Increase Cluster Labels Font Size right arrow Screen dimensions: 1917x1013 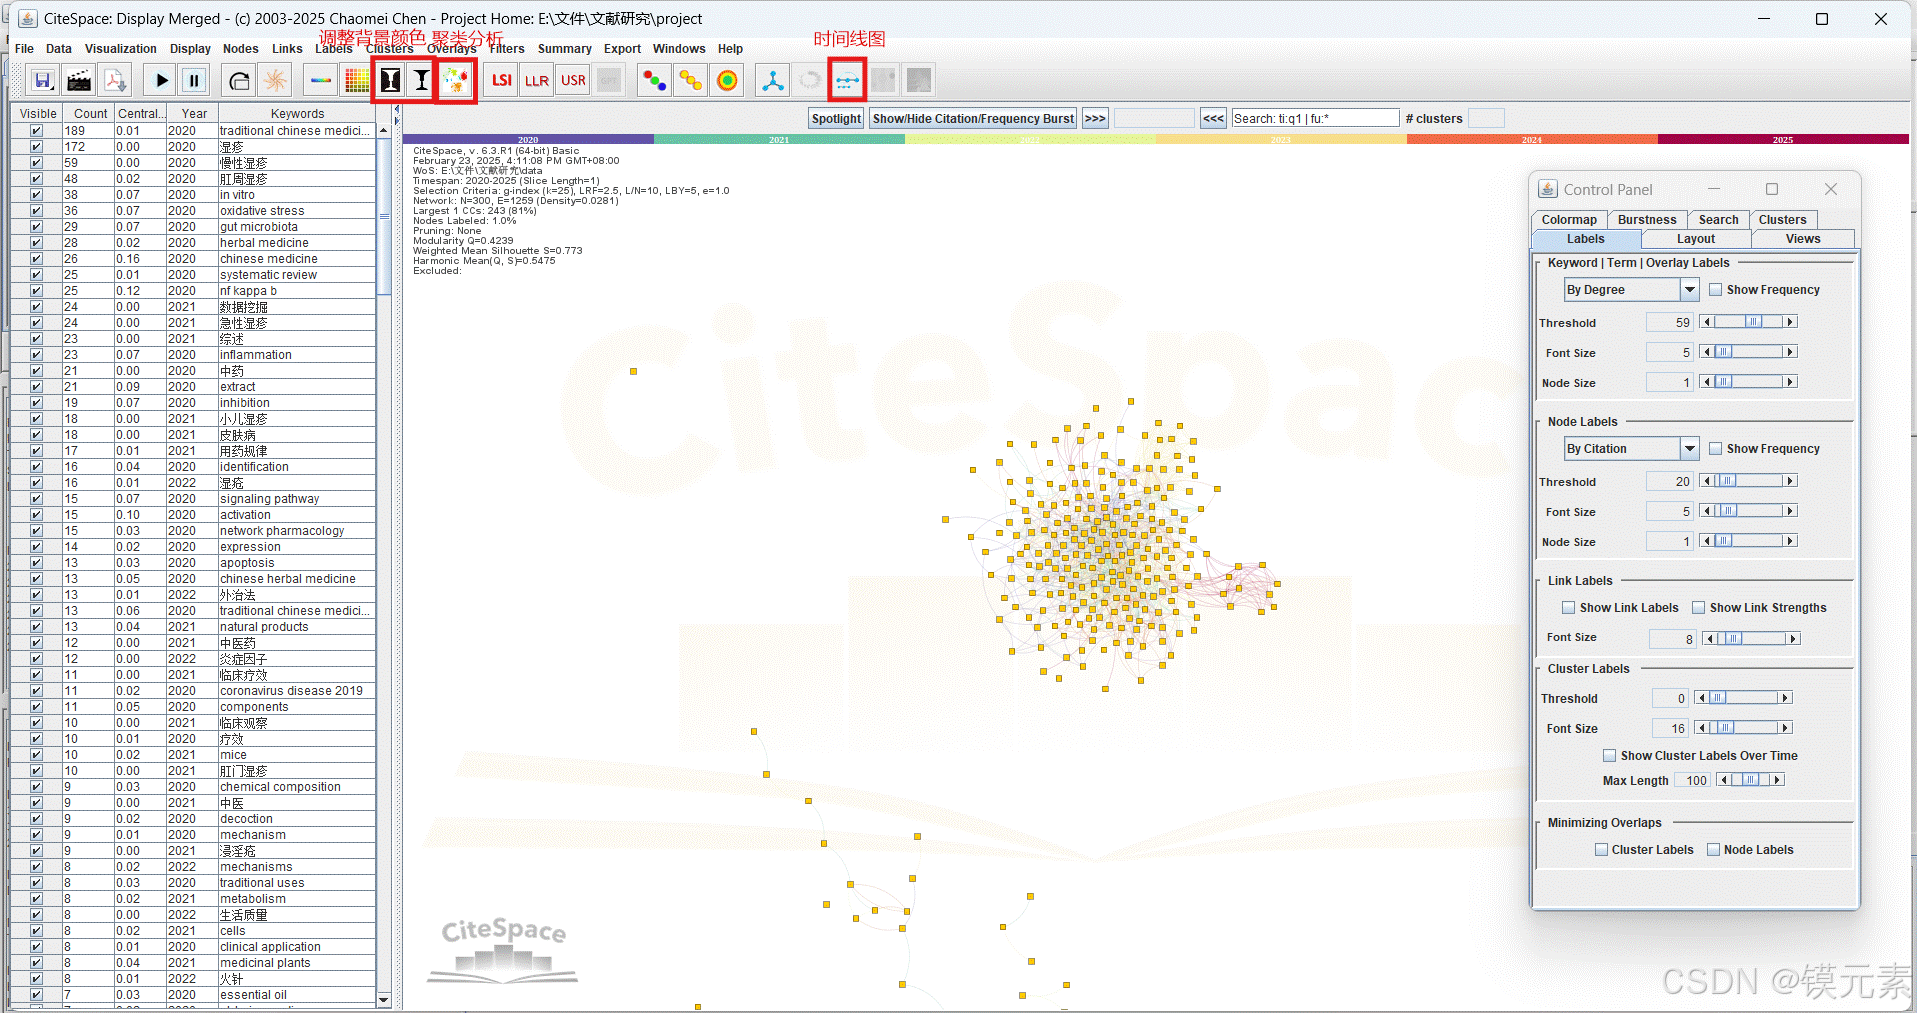[1785, 728]
